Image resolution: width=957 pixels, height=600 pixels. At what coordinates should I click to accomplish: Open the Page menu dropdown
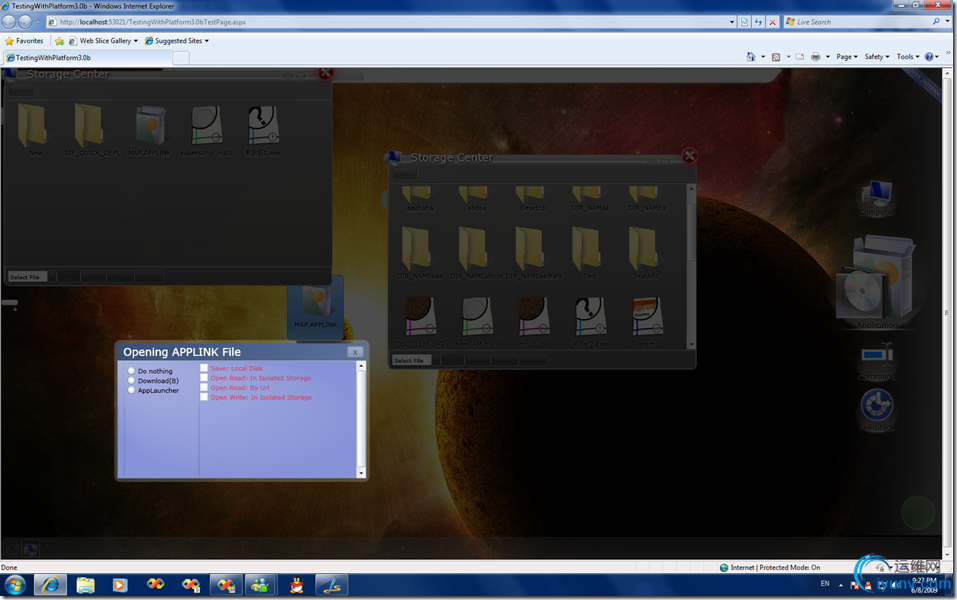click(x=847, y=57)
